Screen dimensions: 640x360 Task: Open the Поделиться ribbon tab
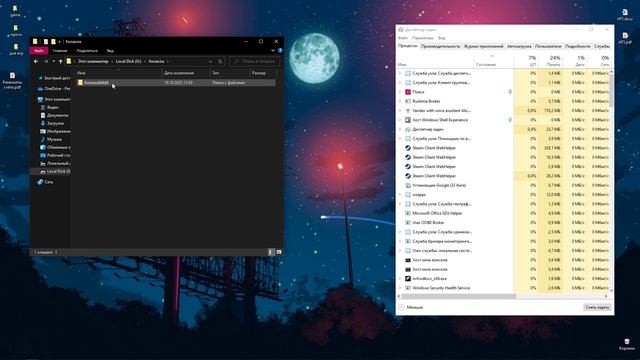pos(87,51)
